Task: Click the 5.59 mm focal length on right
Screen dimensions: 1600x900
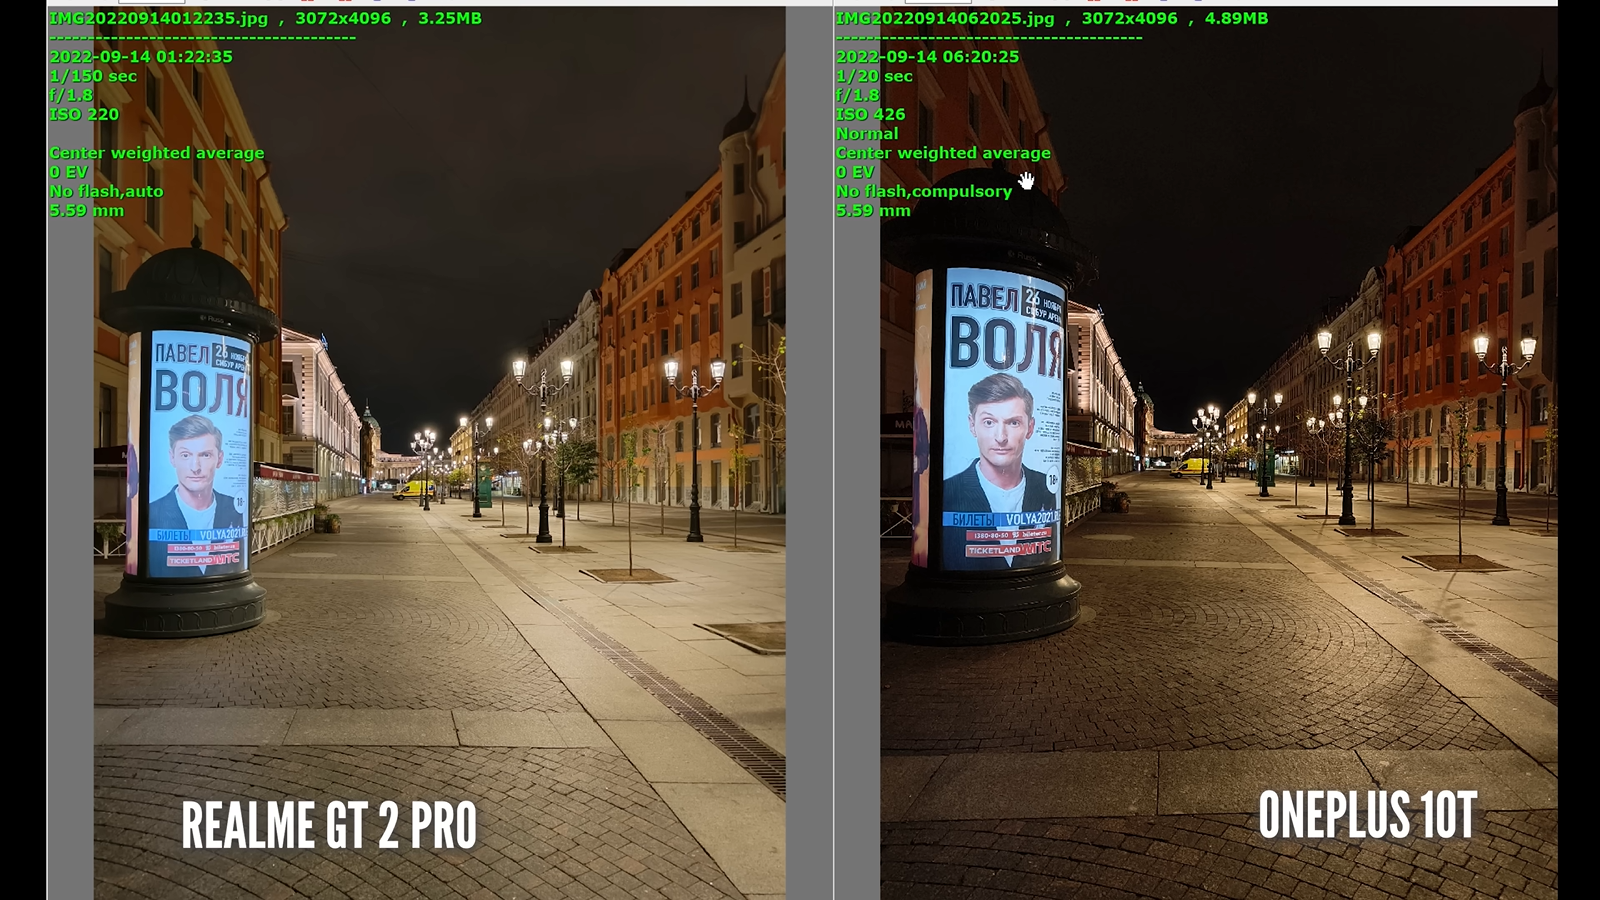Action: pos(873,210)
